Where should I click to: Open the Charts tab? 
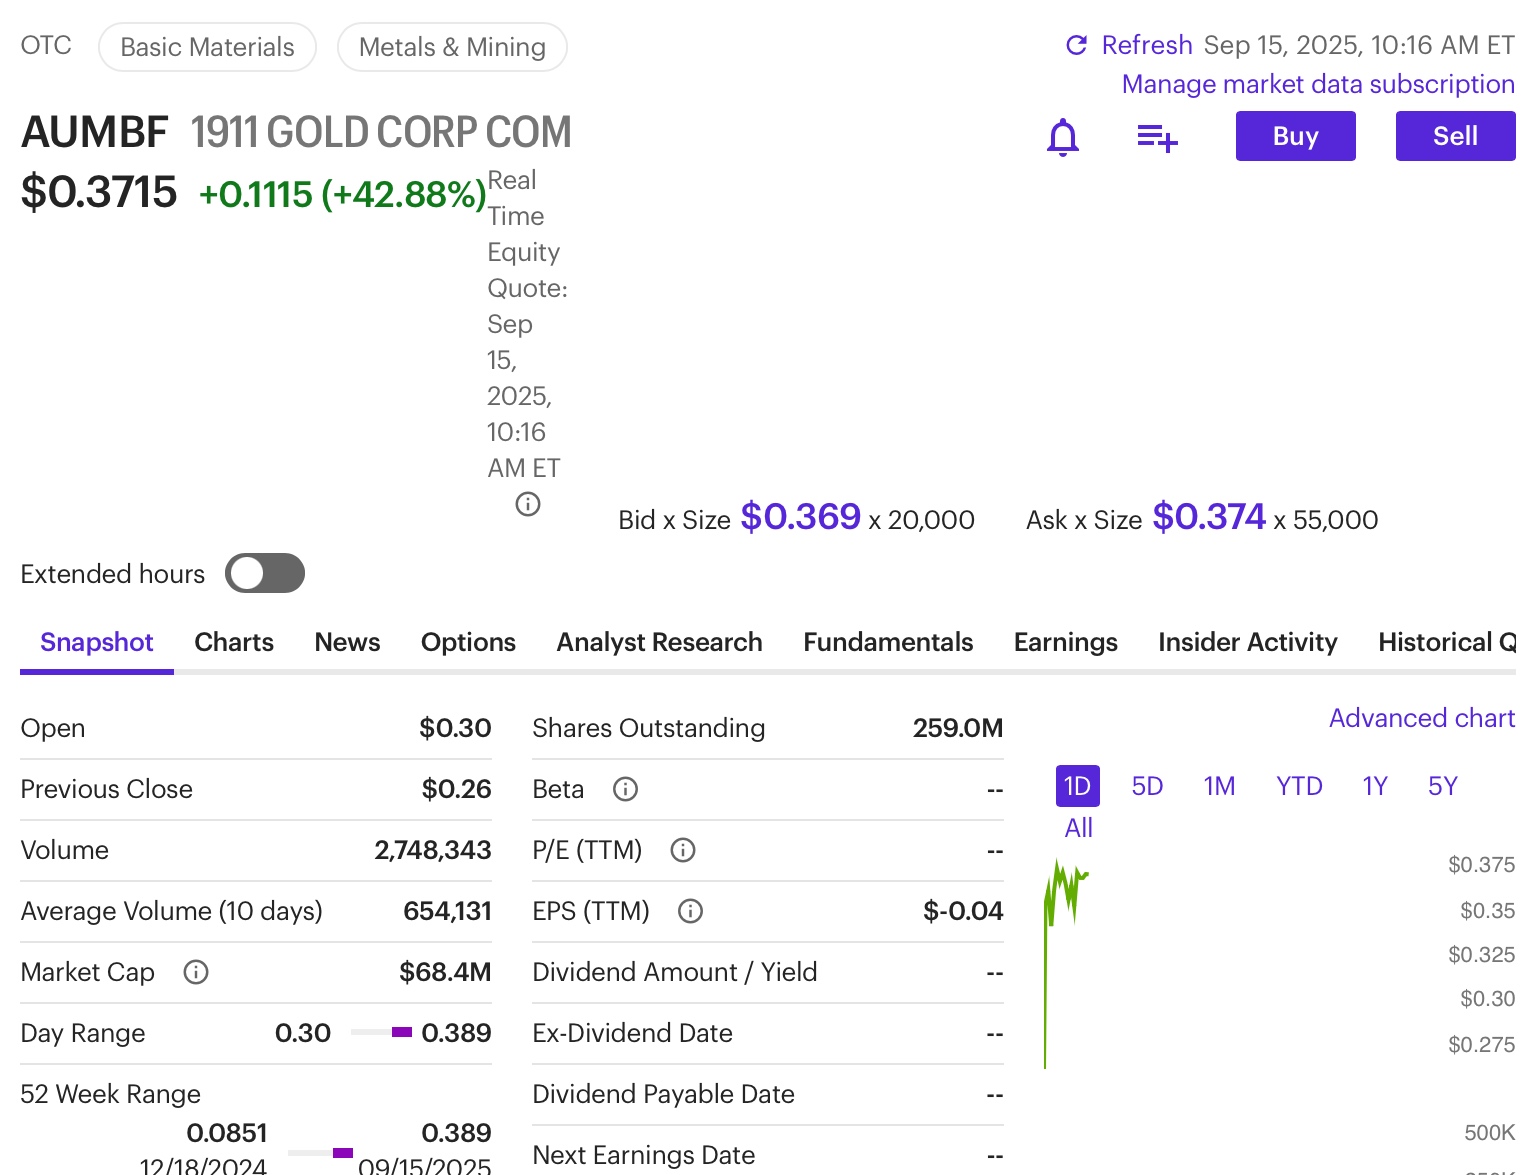(x=234, y=642)
